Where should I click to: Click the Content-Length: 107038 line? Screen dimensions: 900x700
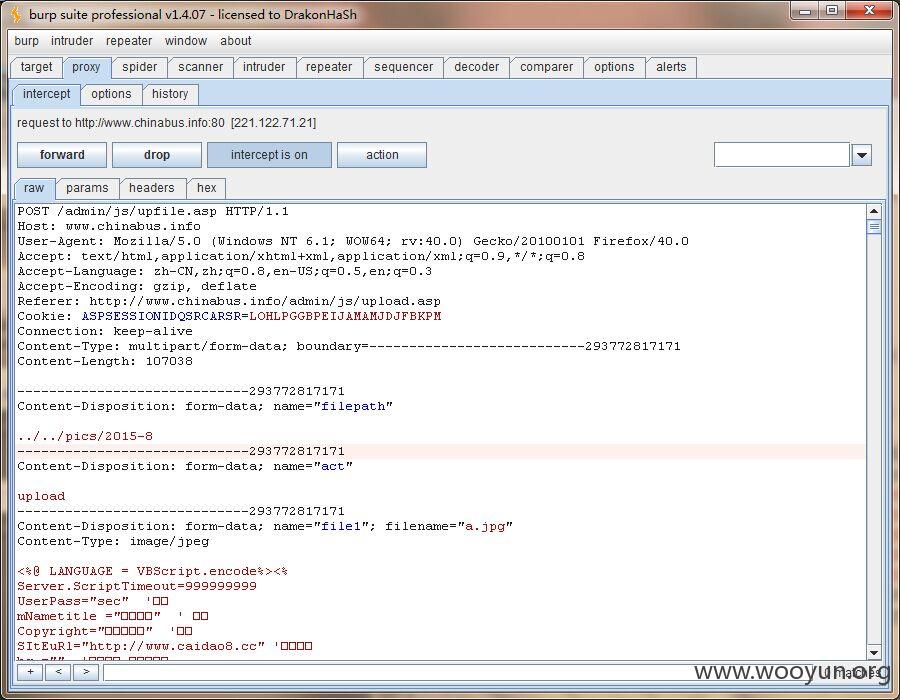(105, 361)
